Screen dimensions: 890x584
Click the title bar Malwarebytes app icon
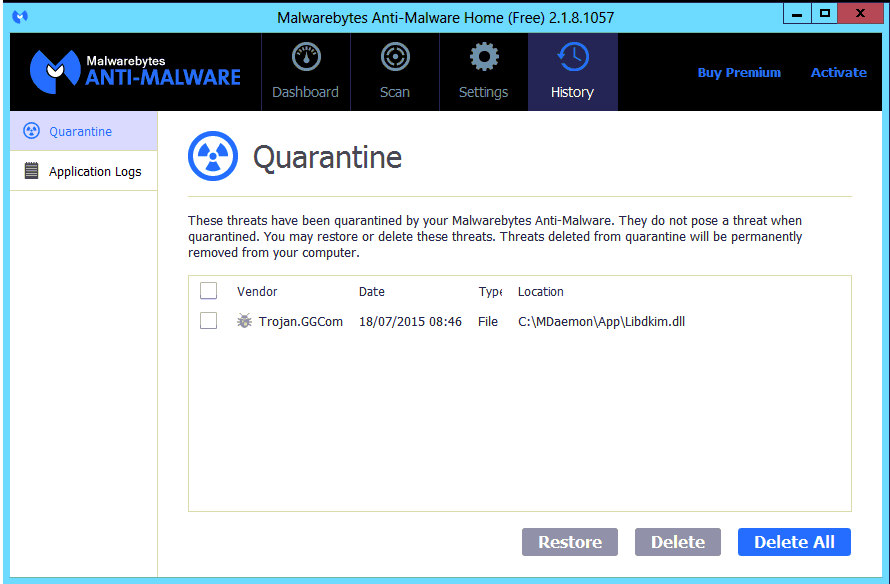20,17
